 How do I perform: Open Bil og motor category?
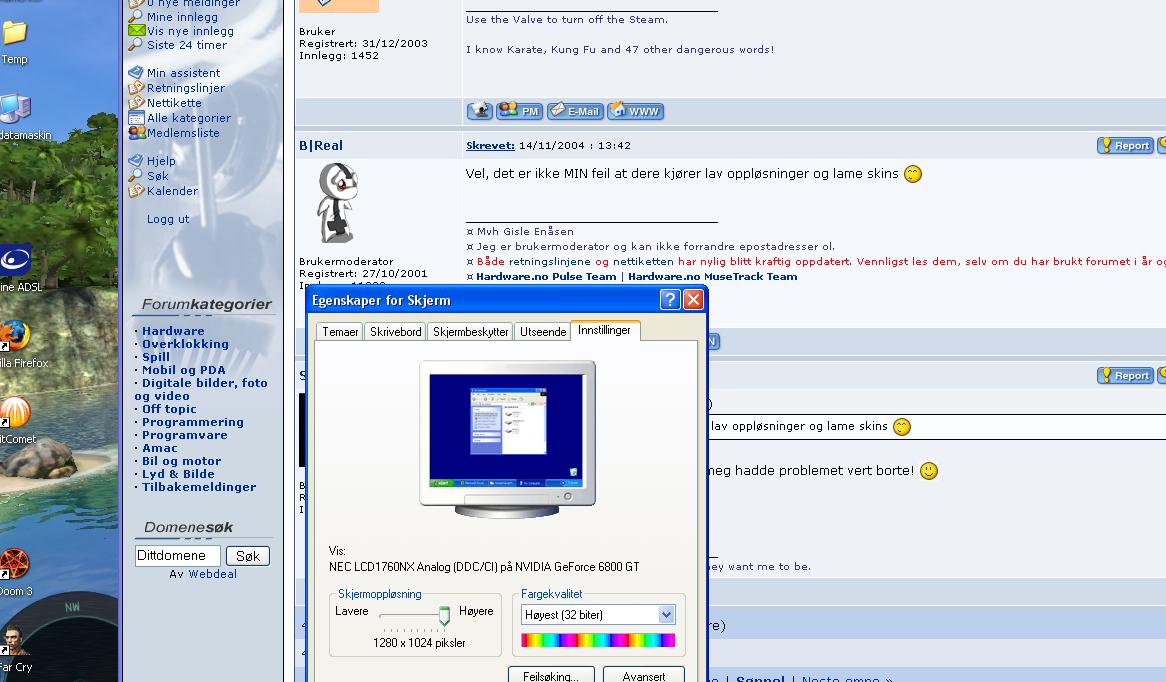coord(181,460)
